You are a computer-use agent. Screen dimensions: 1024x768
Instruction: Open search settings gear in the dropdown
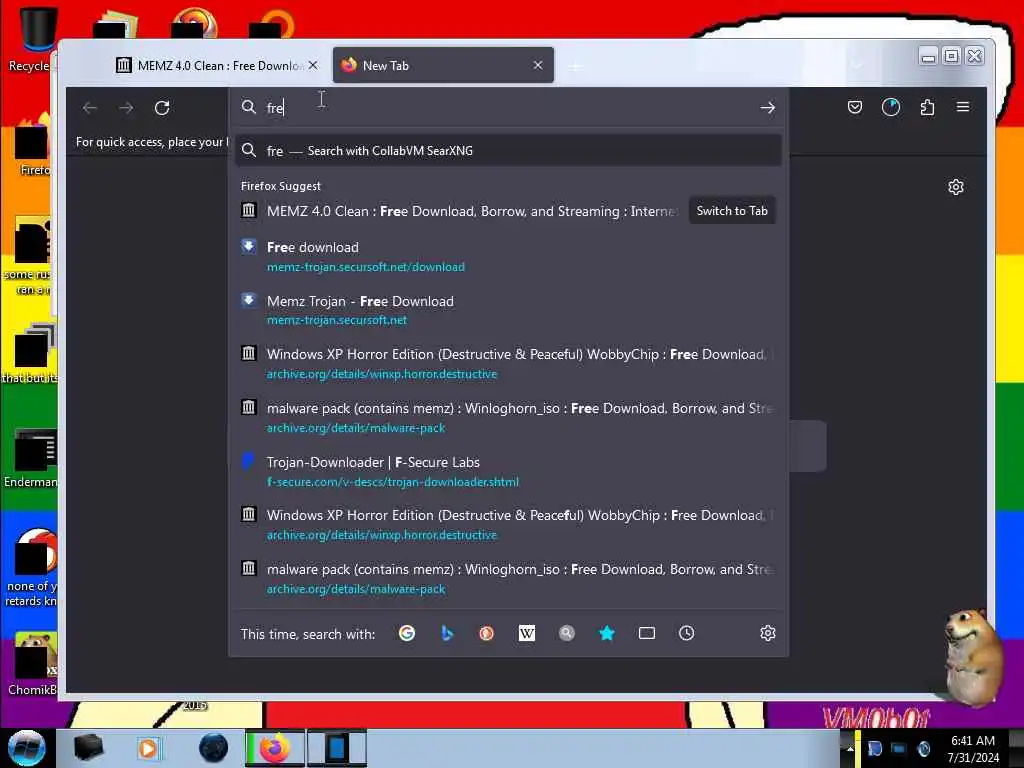coord(767,633)
